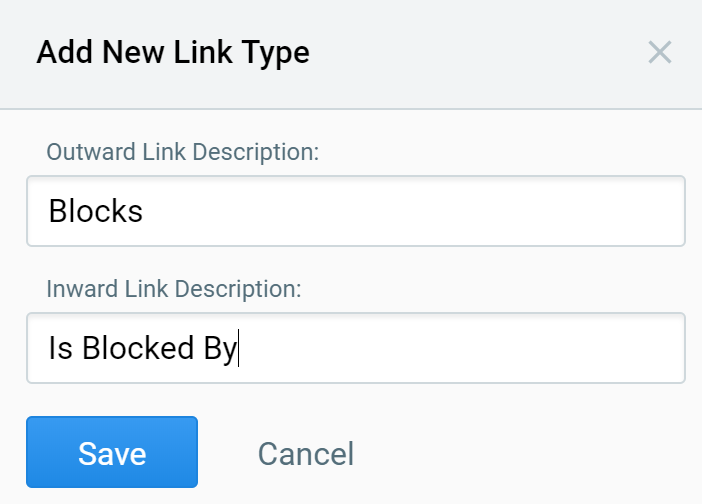Click the word "Is" in inward field

click(x=60, y=348)
